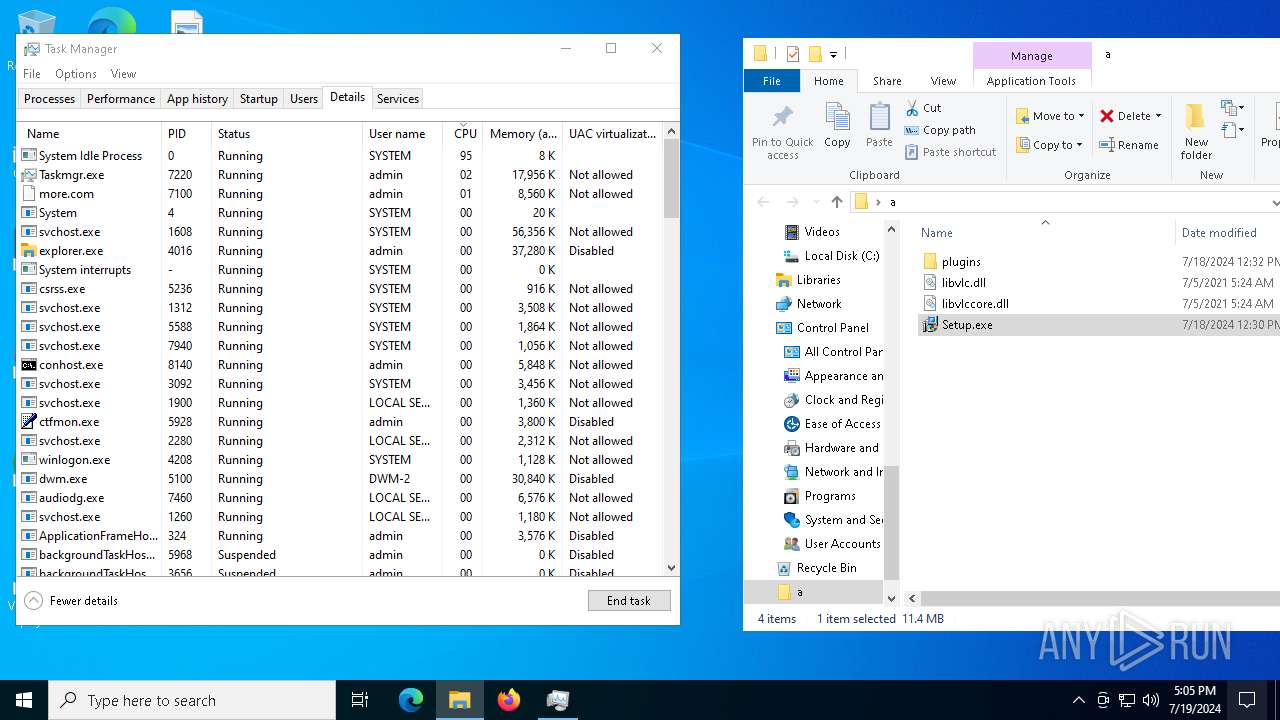This screenshot has height=720, width=1280.
Task: Open Microsoft Edge from taskbar
Action: [411, 700]
